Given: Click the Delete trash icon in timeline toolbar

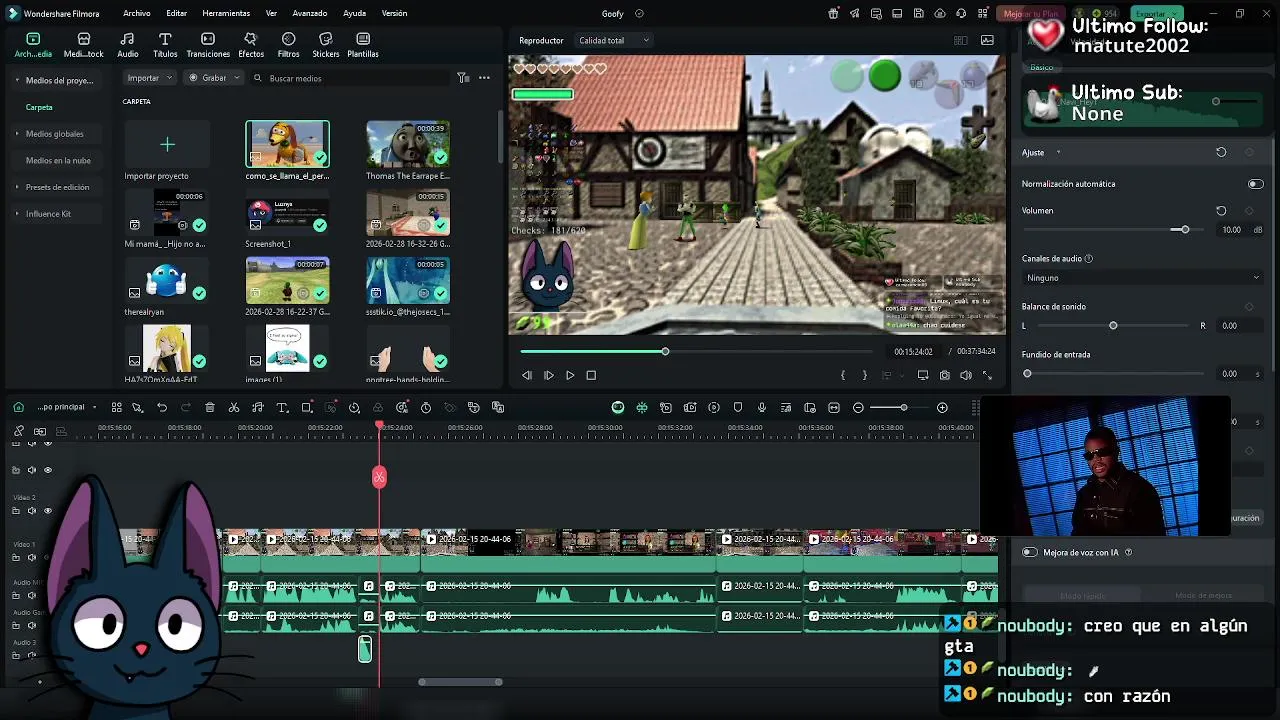Looking at the screenshot, I should coord(210,408).
